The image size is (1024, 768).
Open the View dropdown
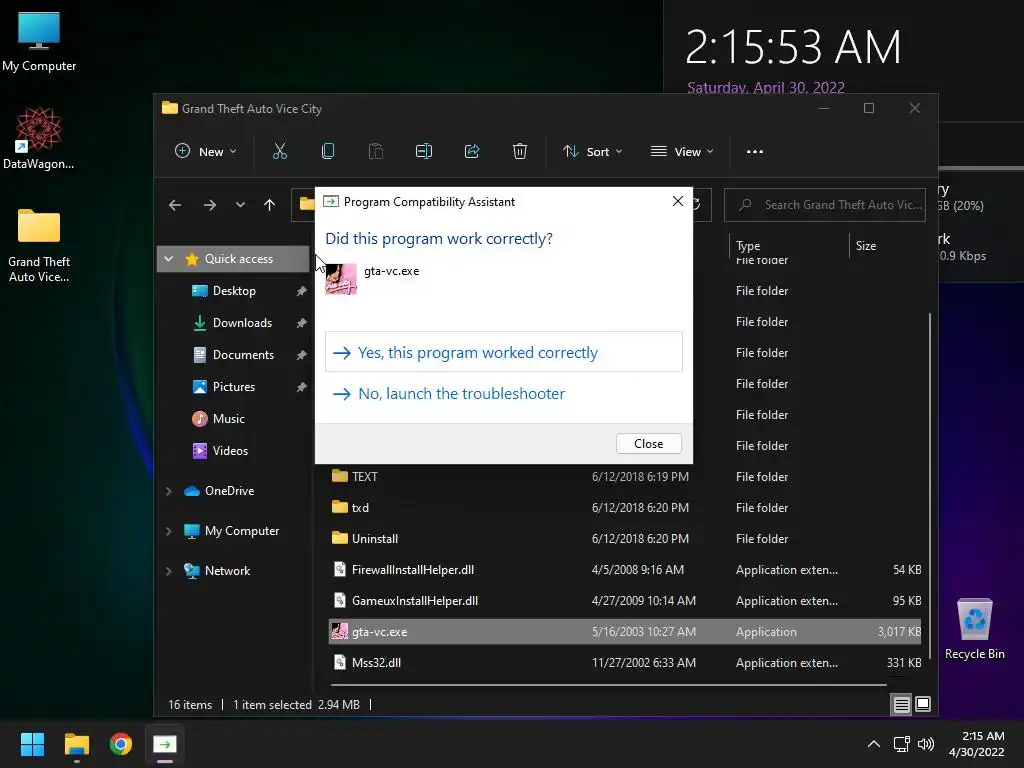682,152
